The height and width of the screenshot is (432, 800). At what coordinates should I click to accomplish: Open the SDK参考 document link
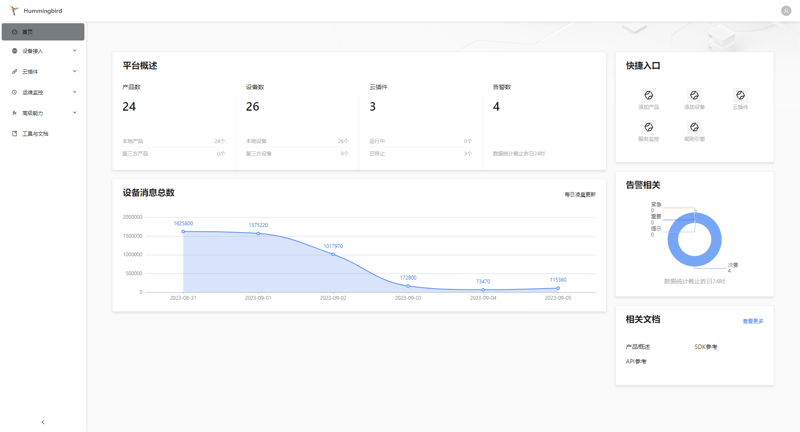coord(706,347)
